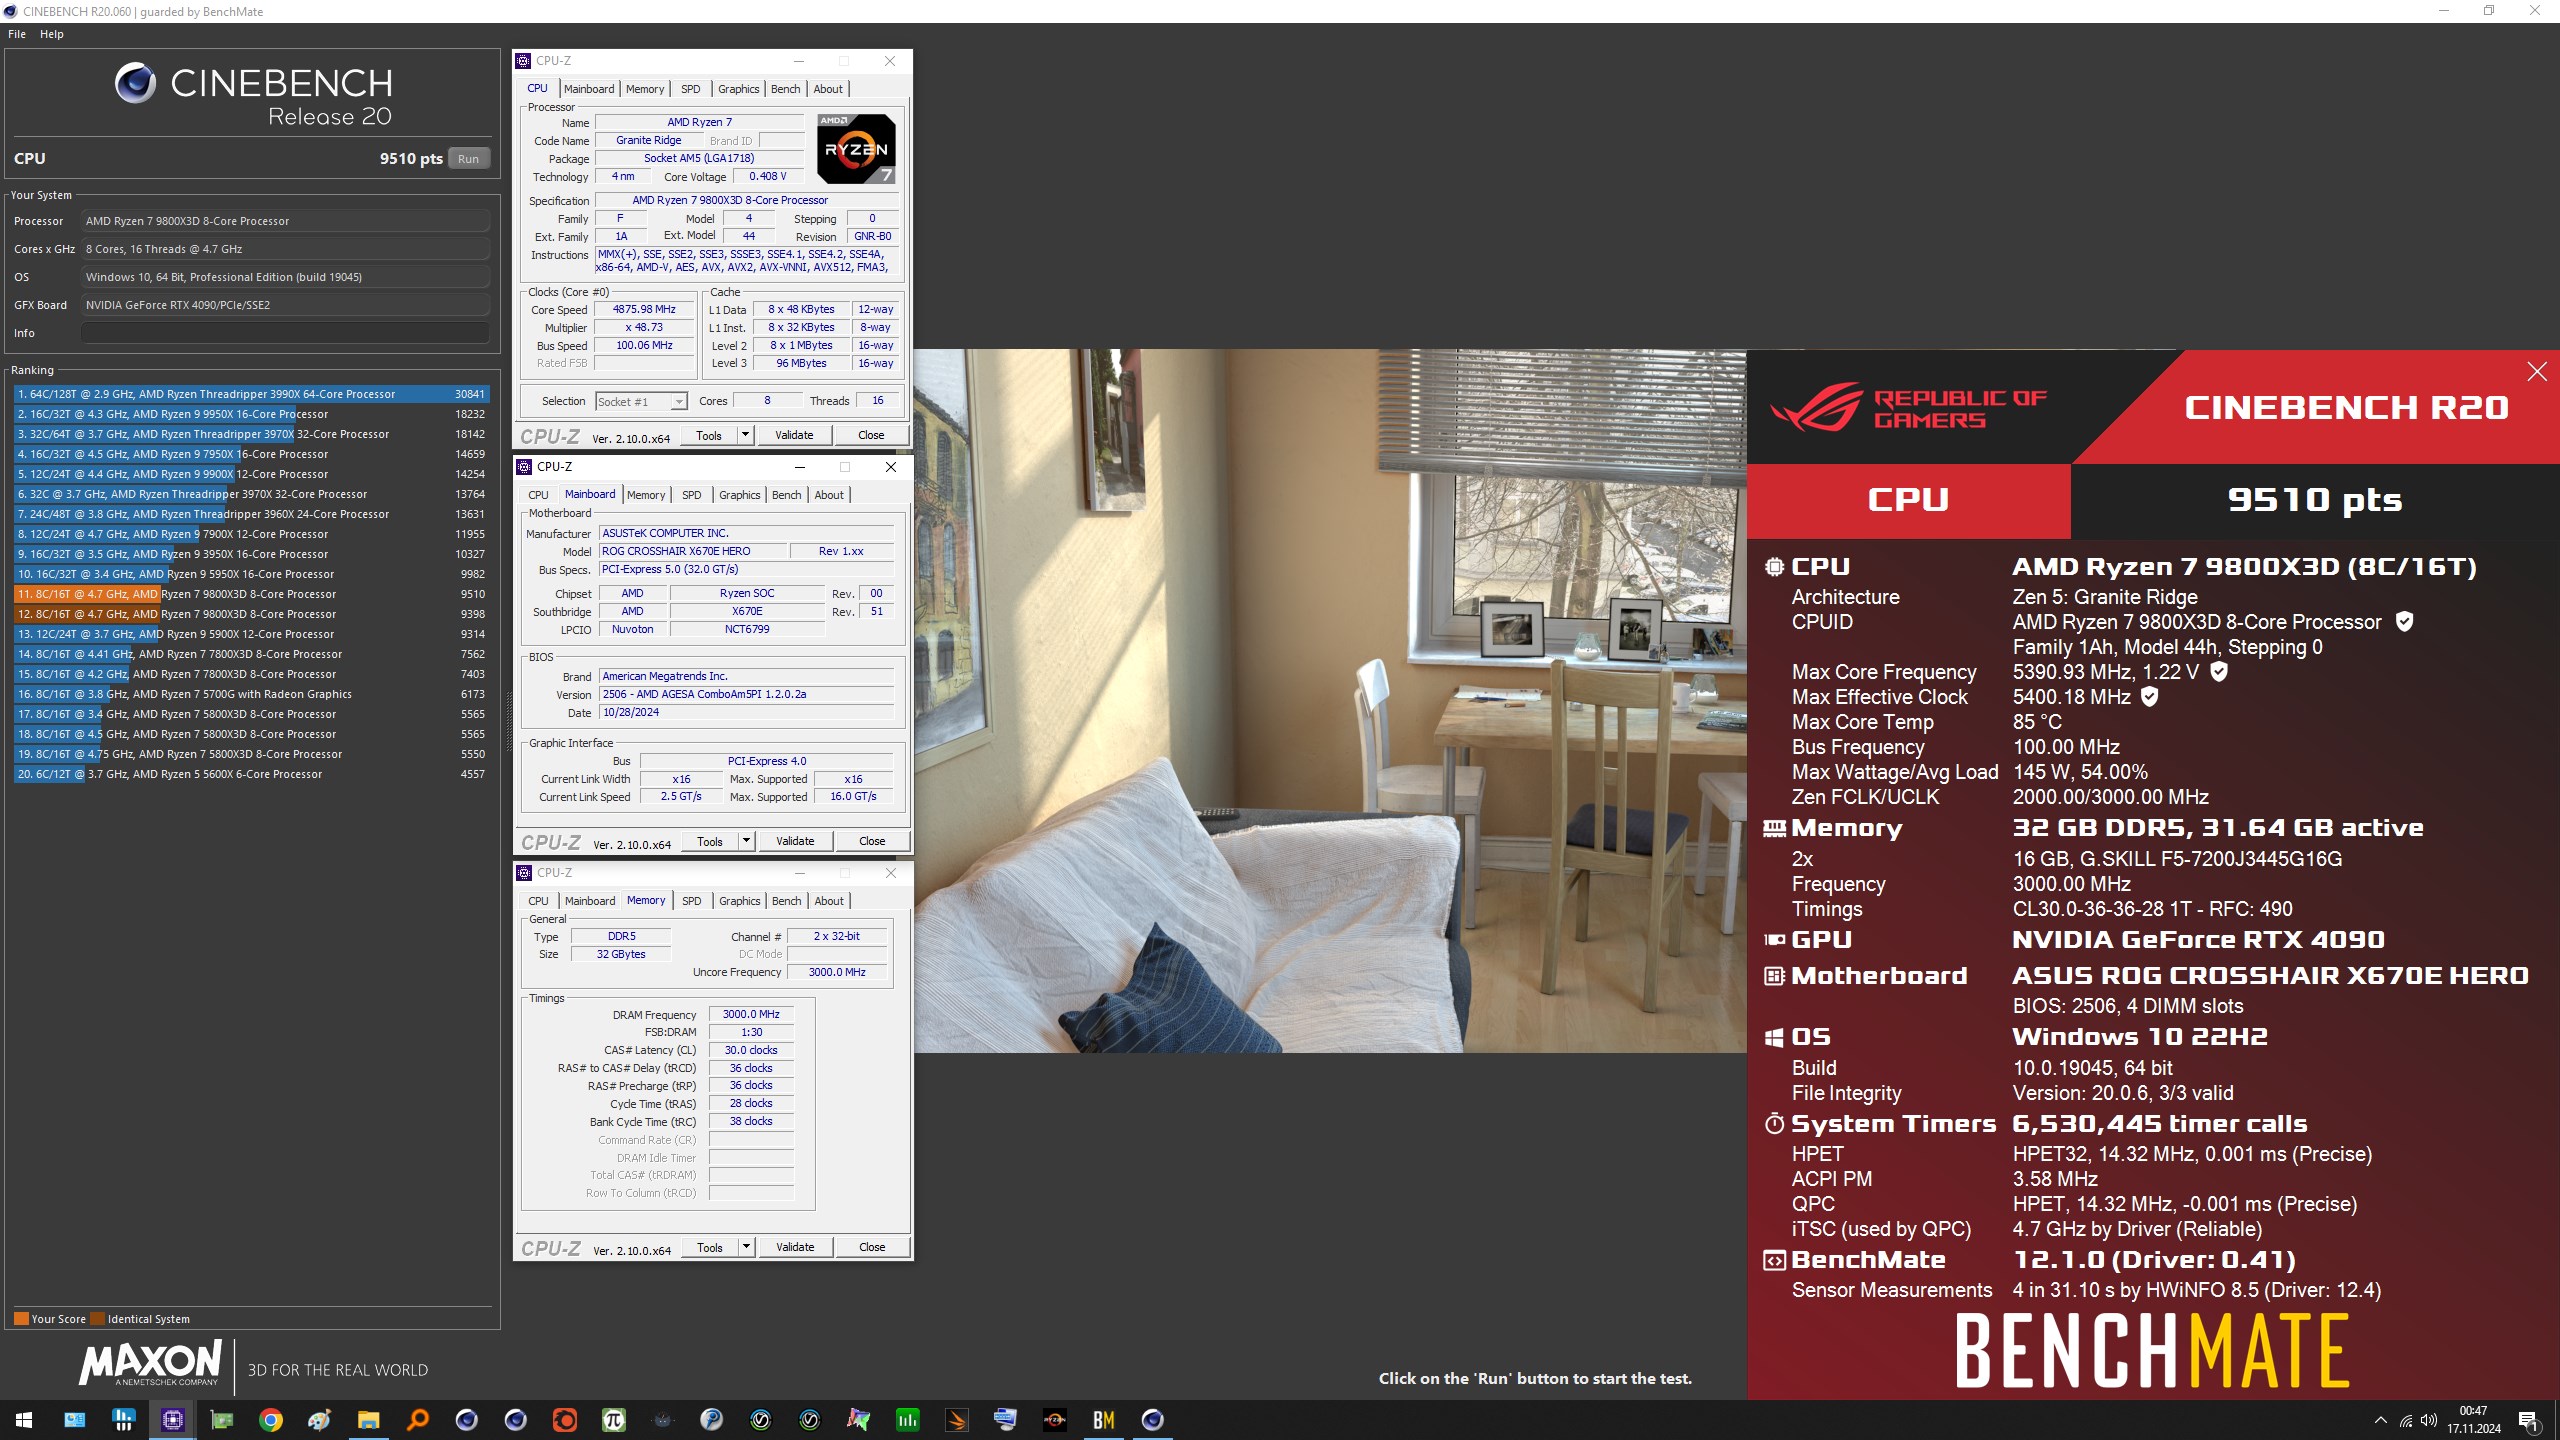This screenshot has width=2560, height=1440.
Task: Click the shield beside Max Effective Clock
Action: [x=2149, y=697]
